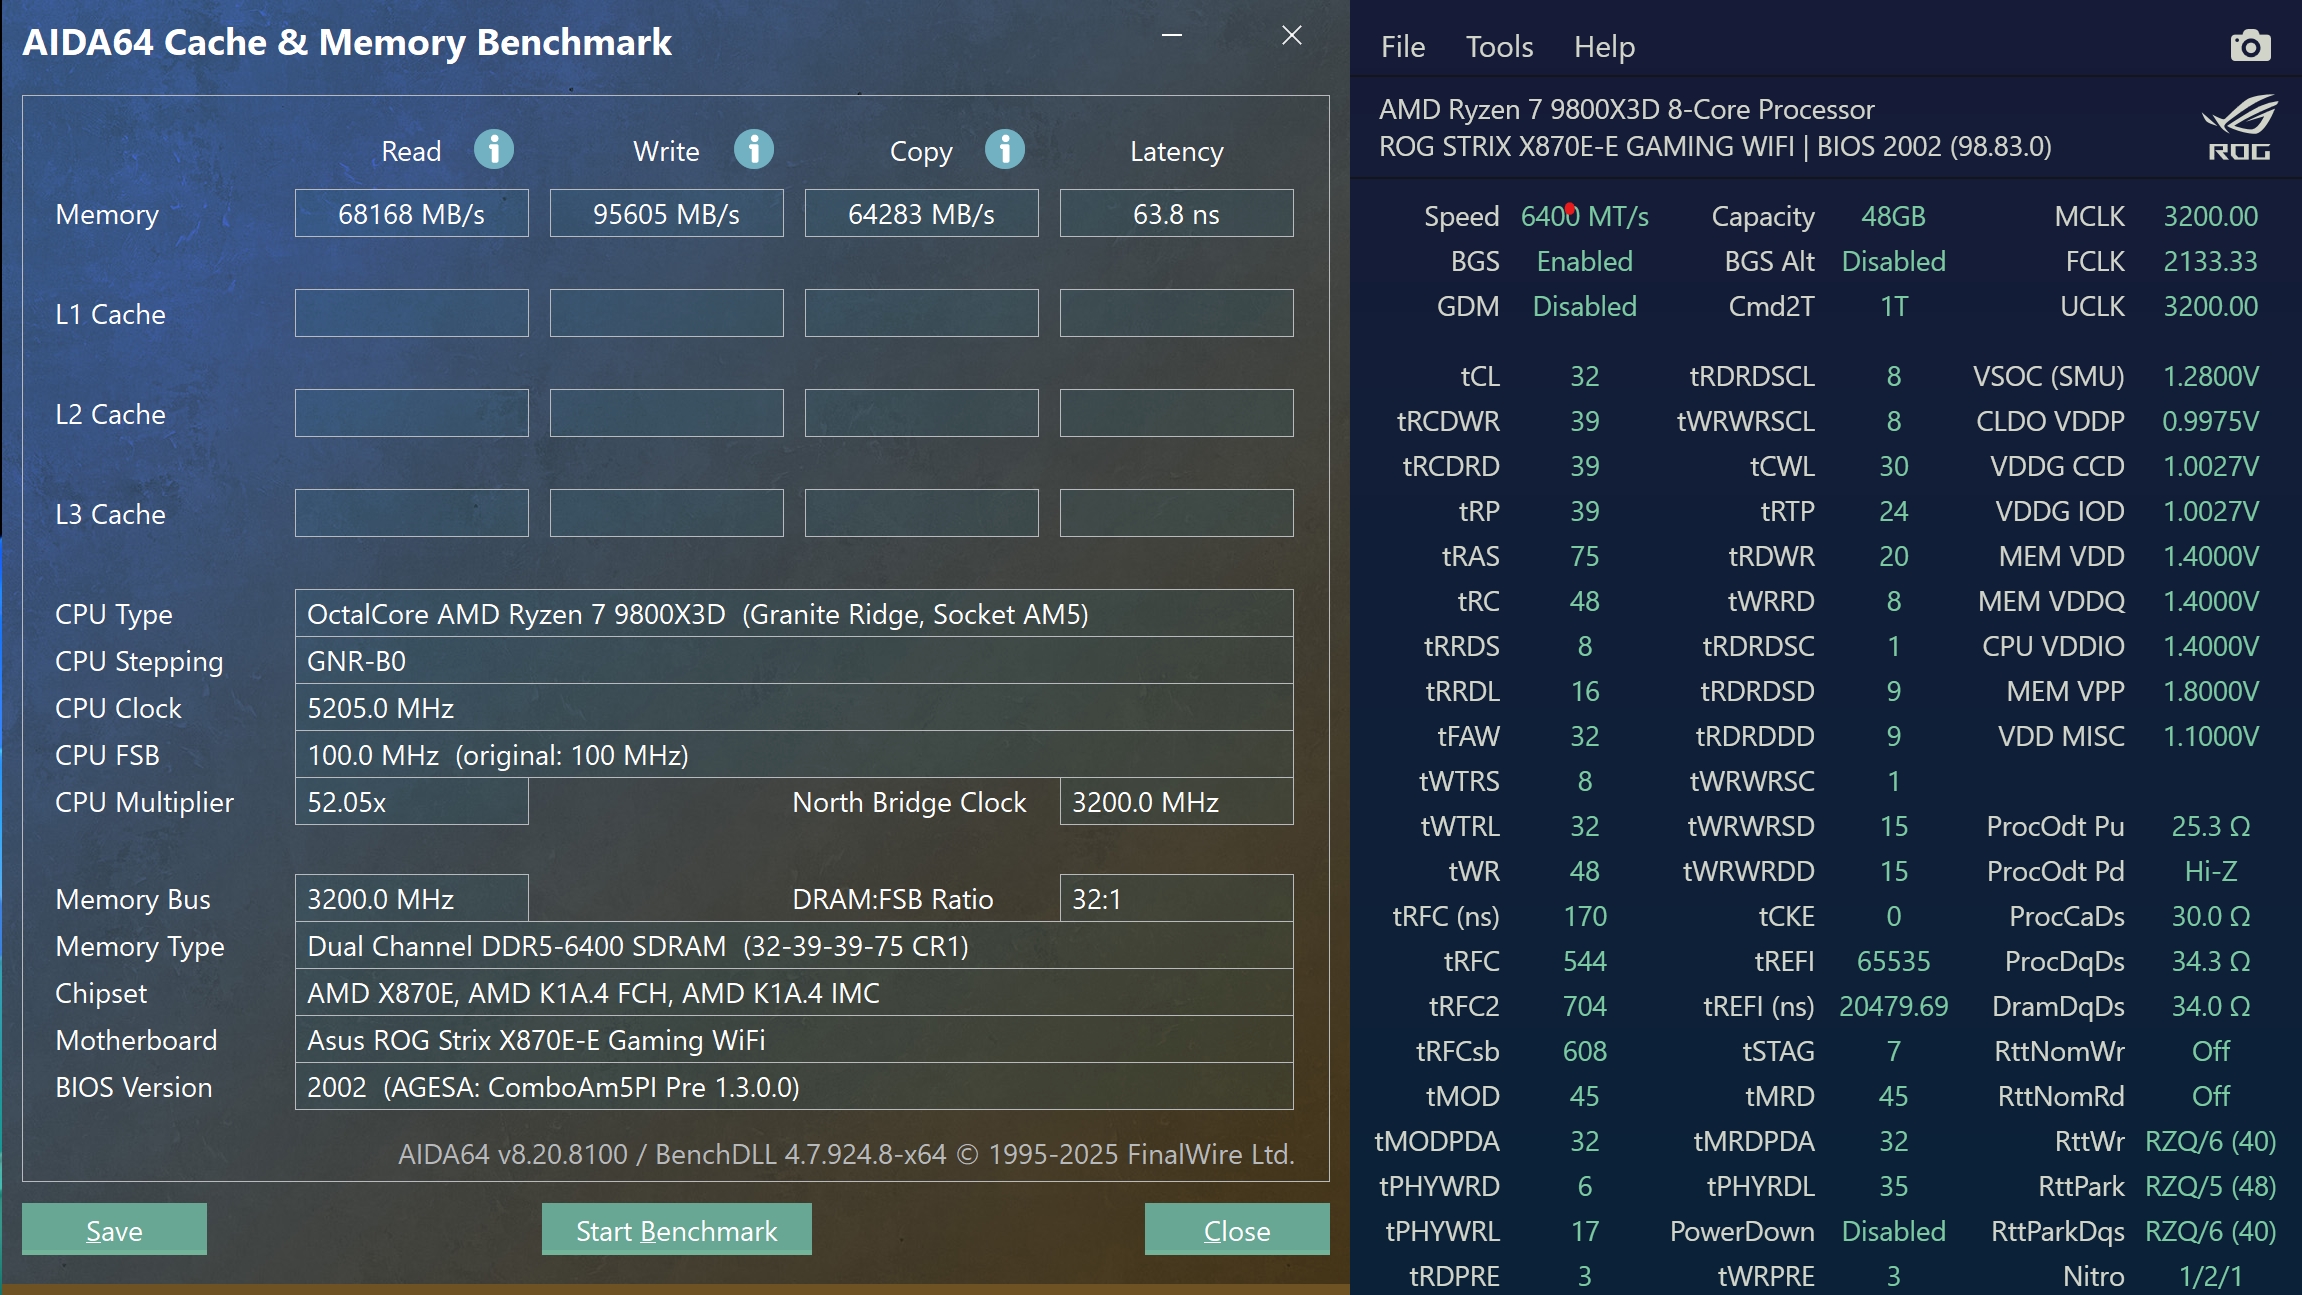Click the Write info icon
This screenshot has width=2302, height=1295.
(754, 150)
